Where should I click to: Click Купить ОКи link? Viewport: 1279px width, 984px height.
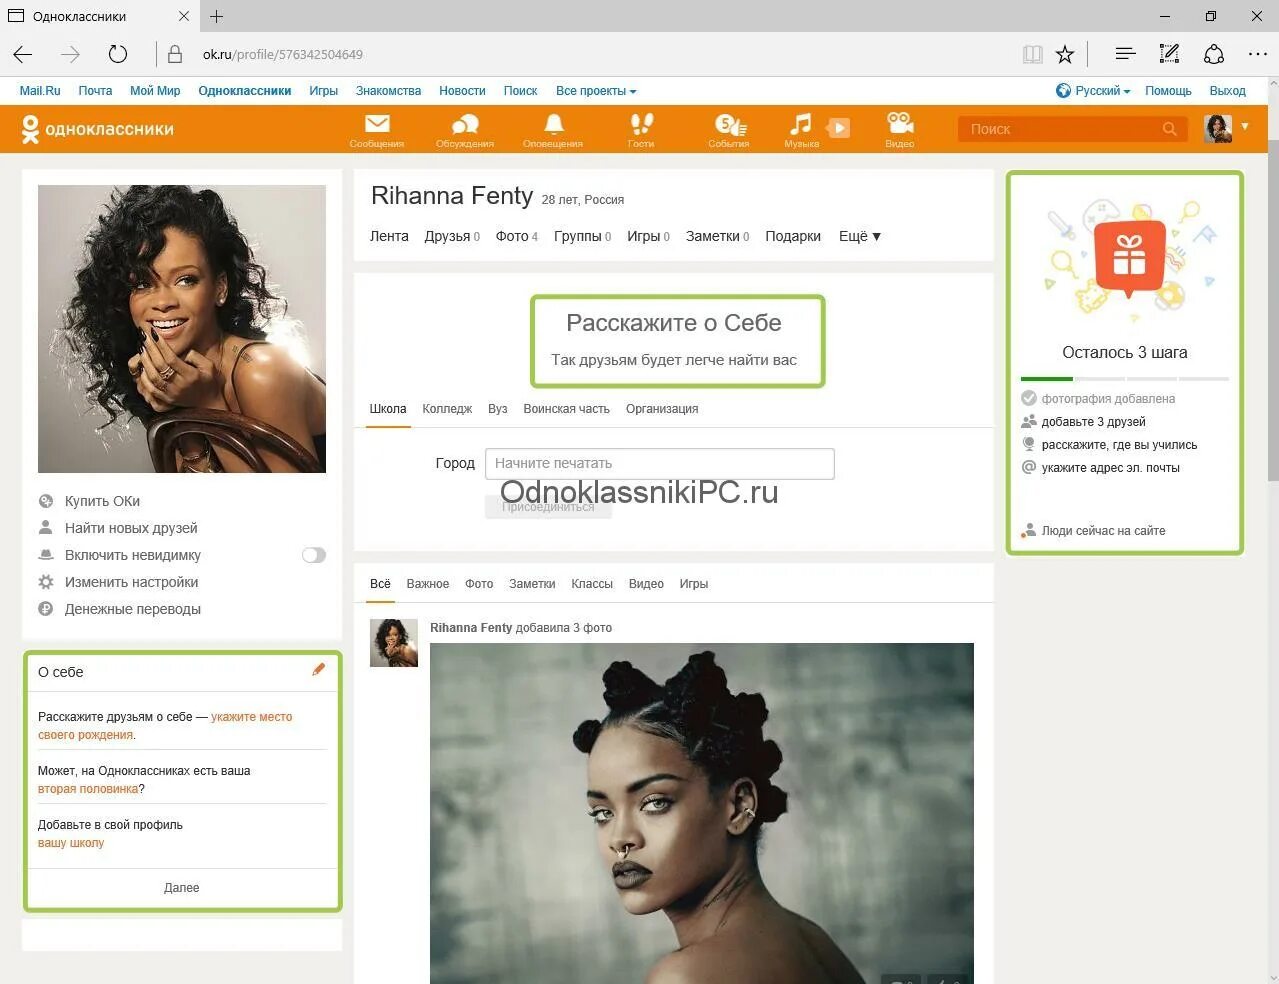[x=102, y=501]
